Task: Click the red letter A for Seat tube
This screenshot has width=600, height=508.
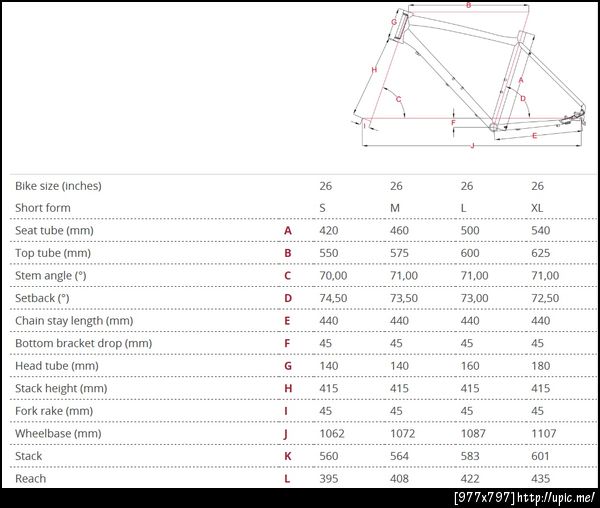Action: (x=288, y=231)
